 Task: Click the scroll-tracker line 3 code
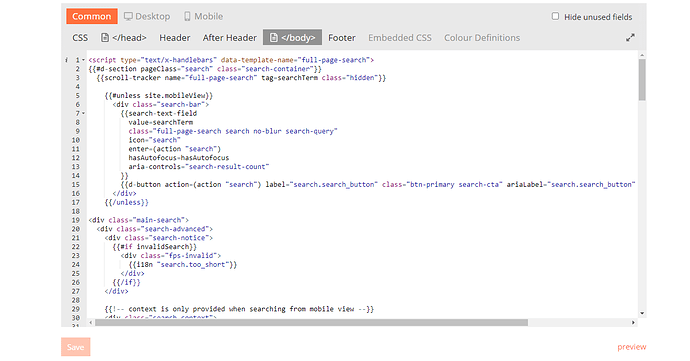(x=241, y=77)
